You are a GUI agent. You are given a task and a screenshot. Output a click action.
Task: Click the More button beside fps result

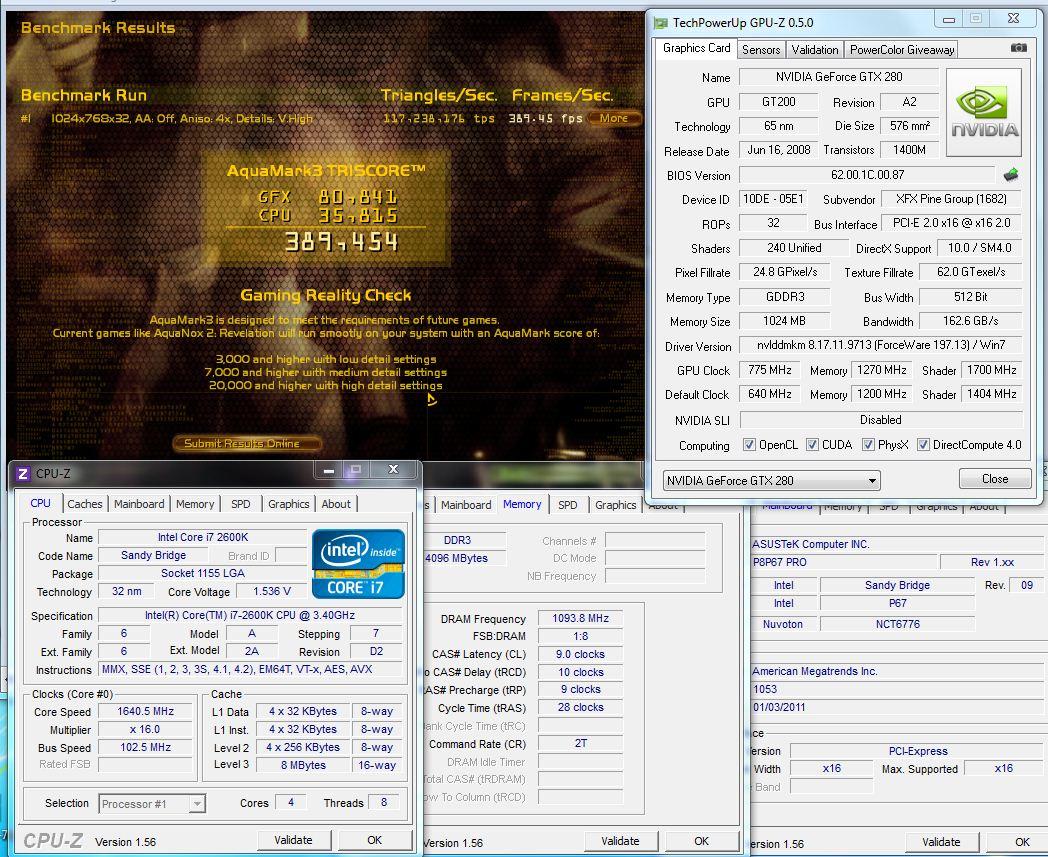coord(614,118)
